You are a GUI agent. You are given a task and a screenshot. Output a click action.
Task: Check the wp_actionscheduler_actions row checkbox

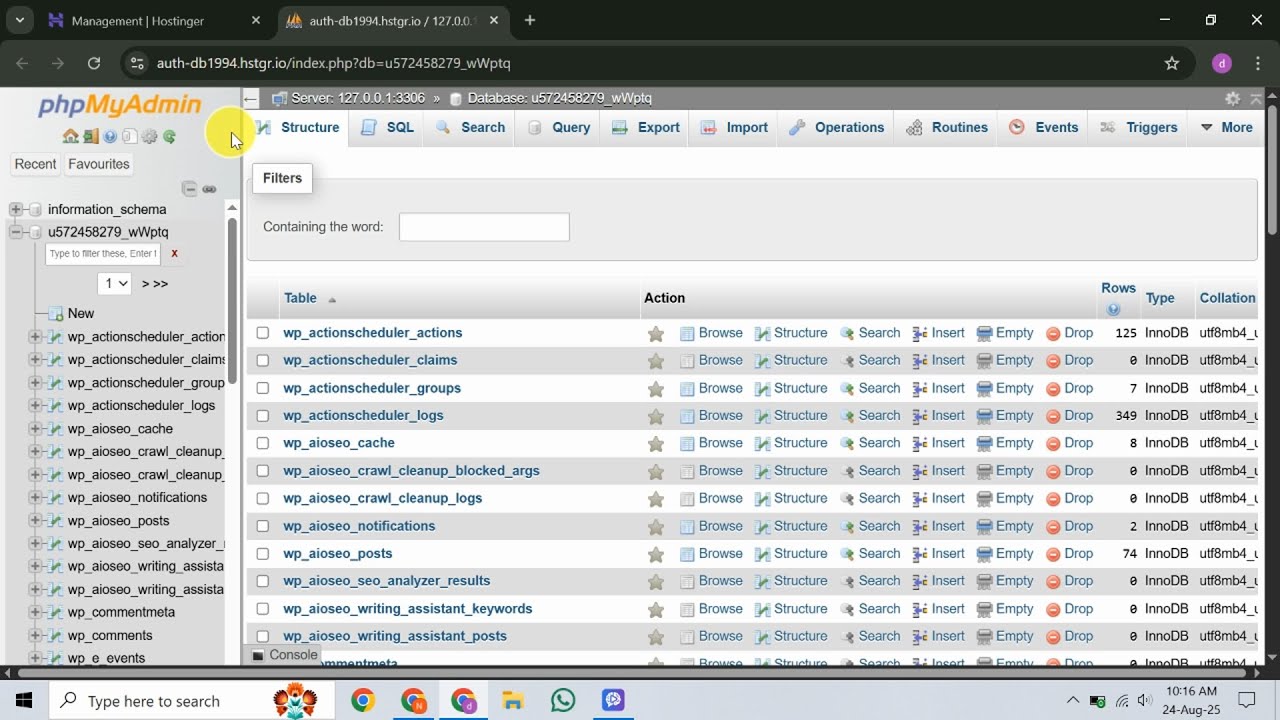[263, 333]
